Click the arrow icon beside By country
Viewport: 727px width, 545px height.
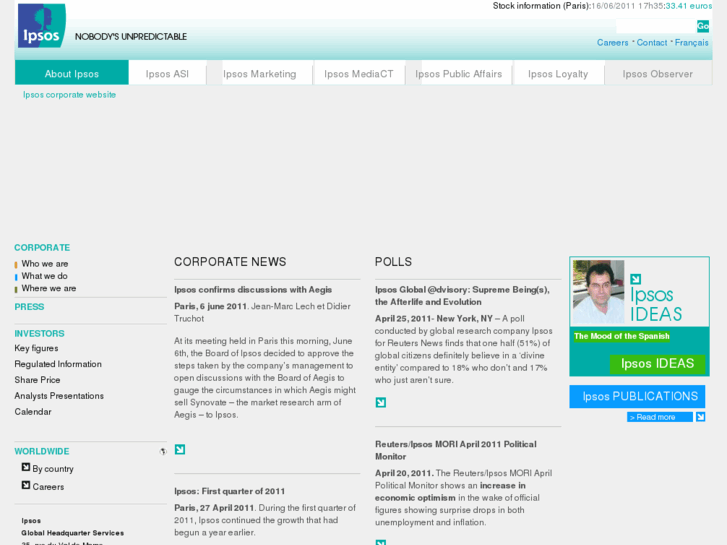tap(26, 467)
